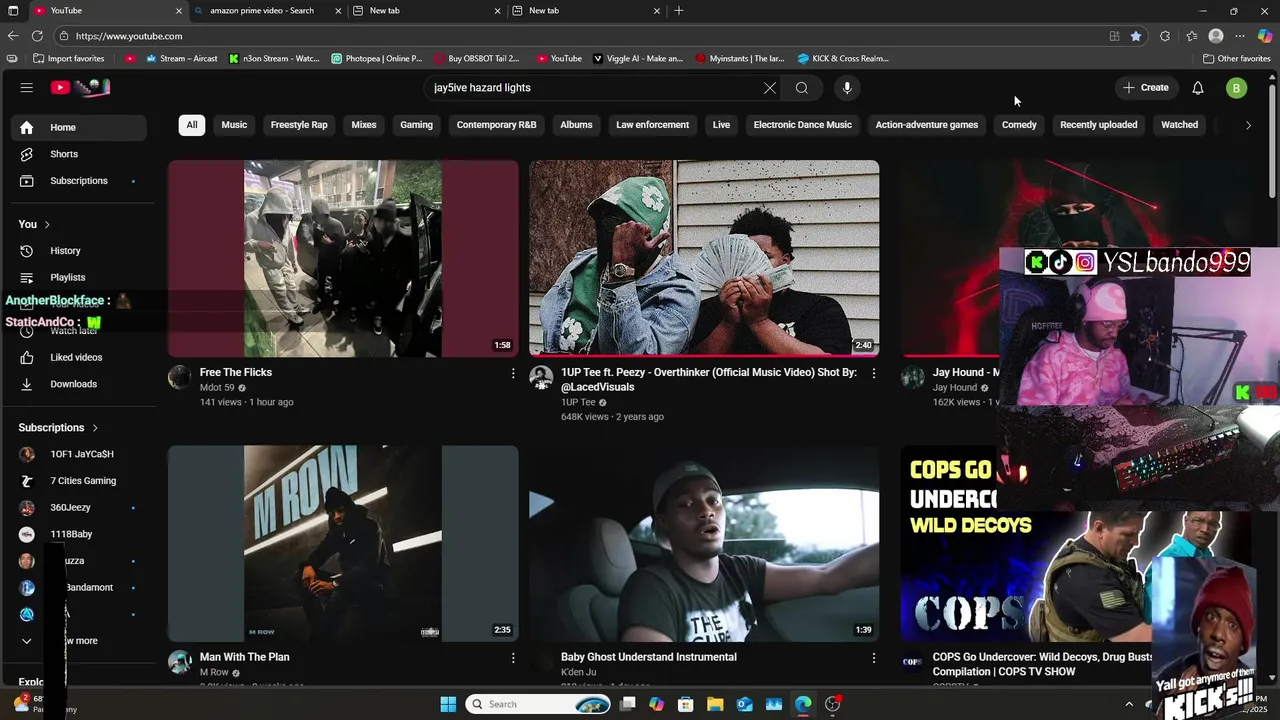Select the All filter chip

coord(192,125)
